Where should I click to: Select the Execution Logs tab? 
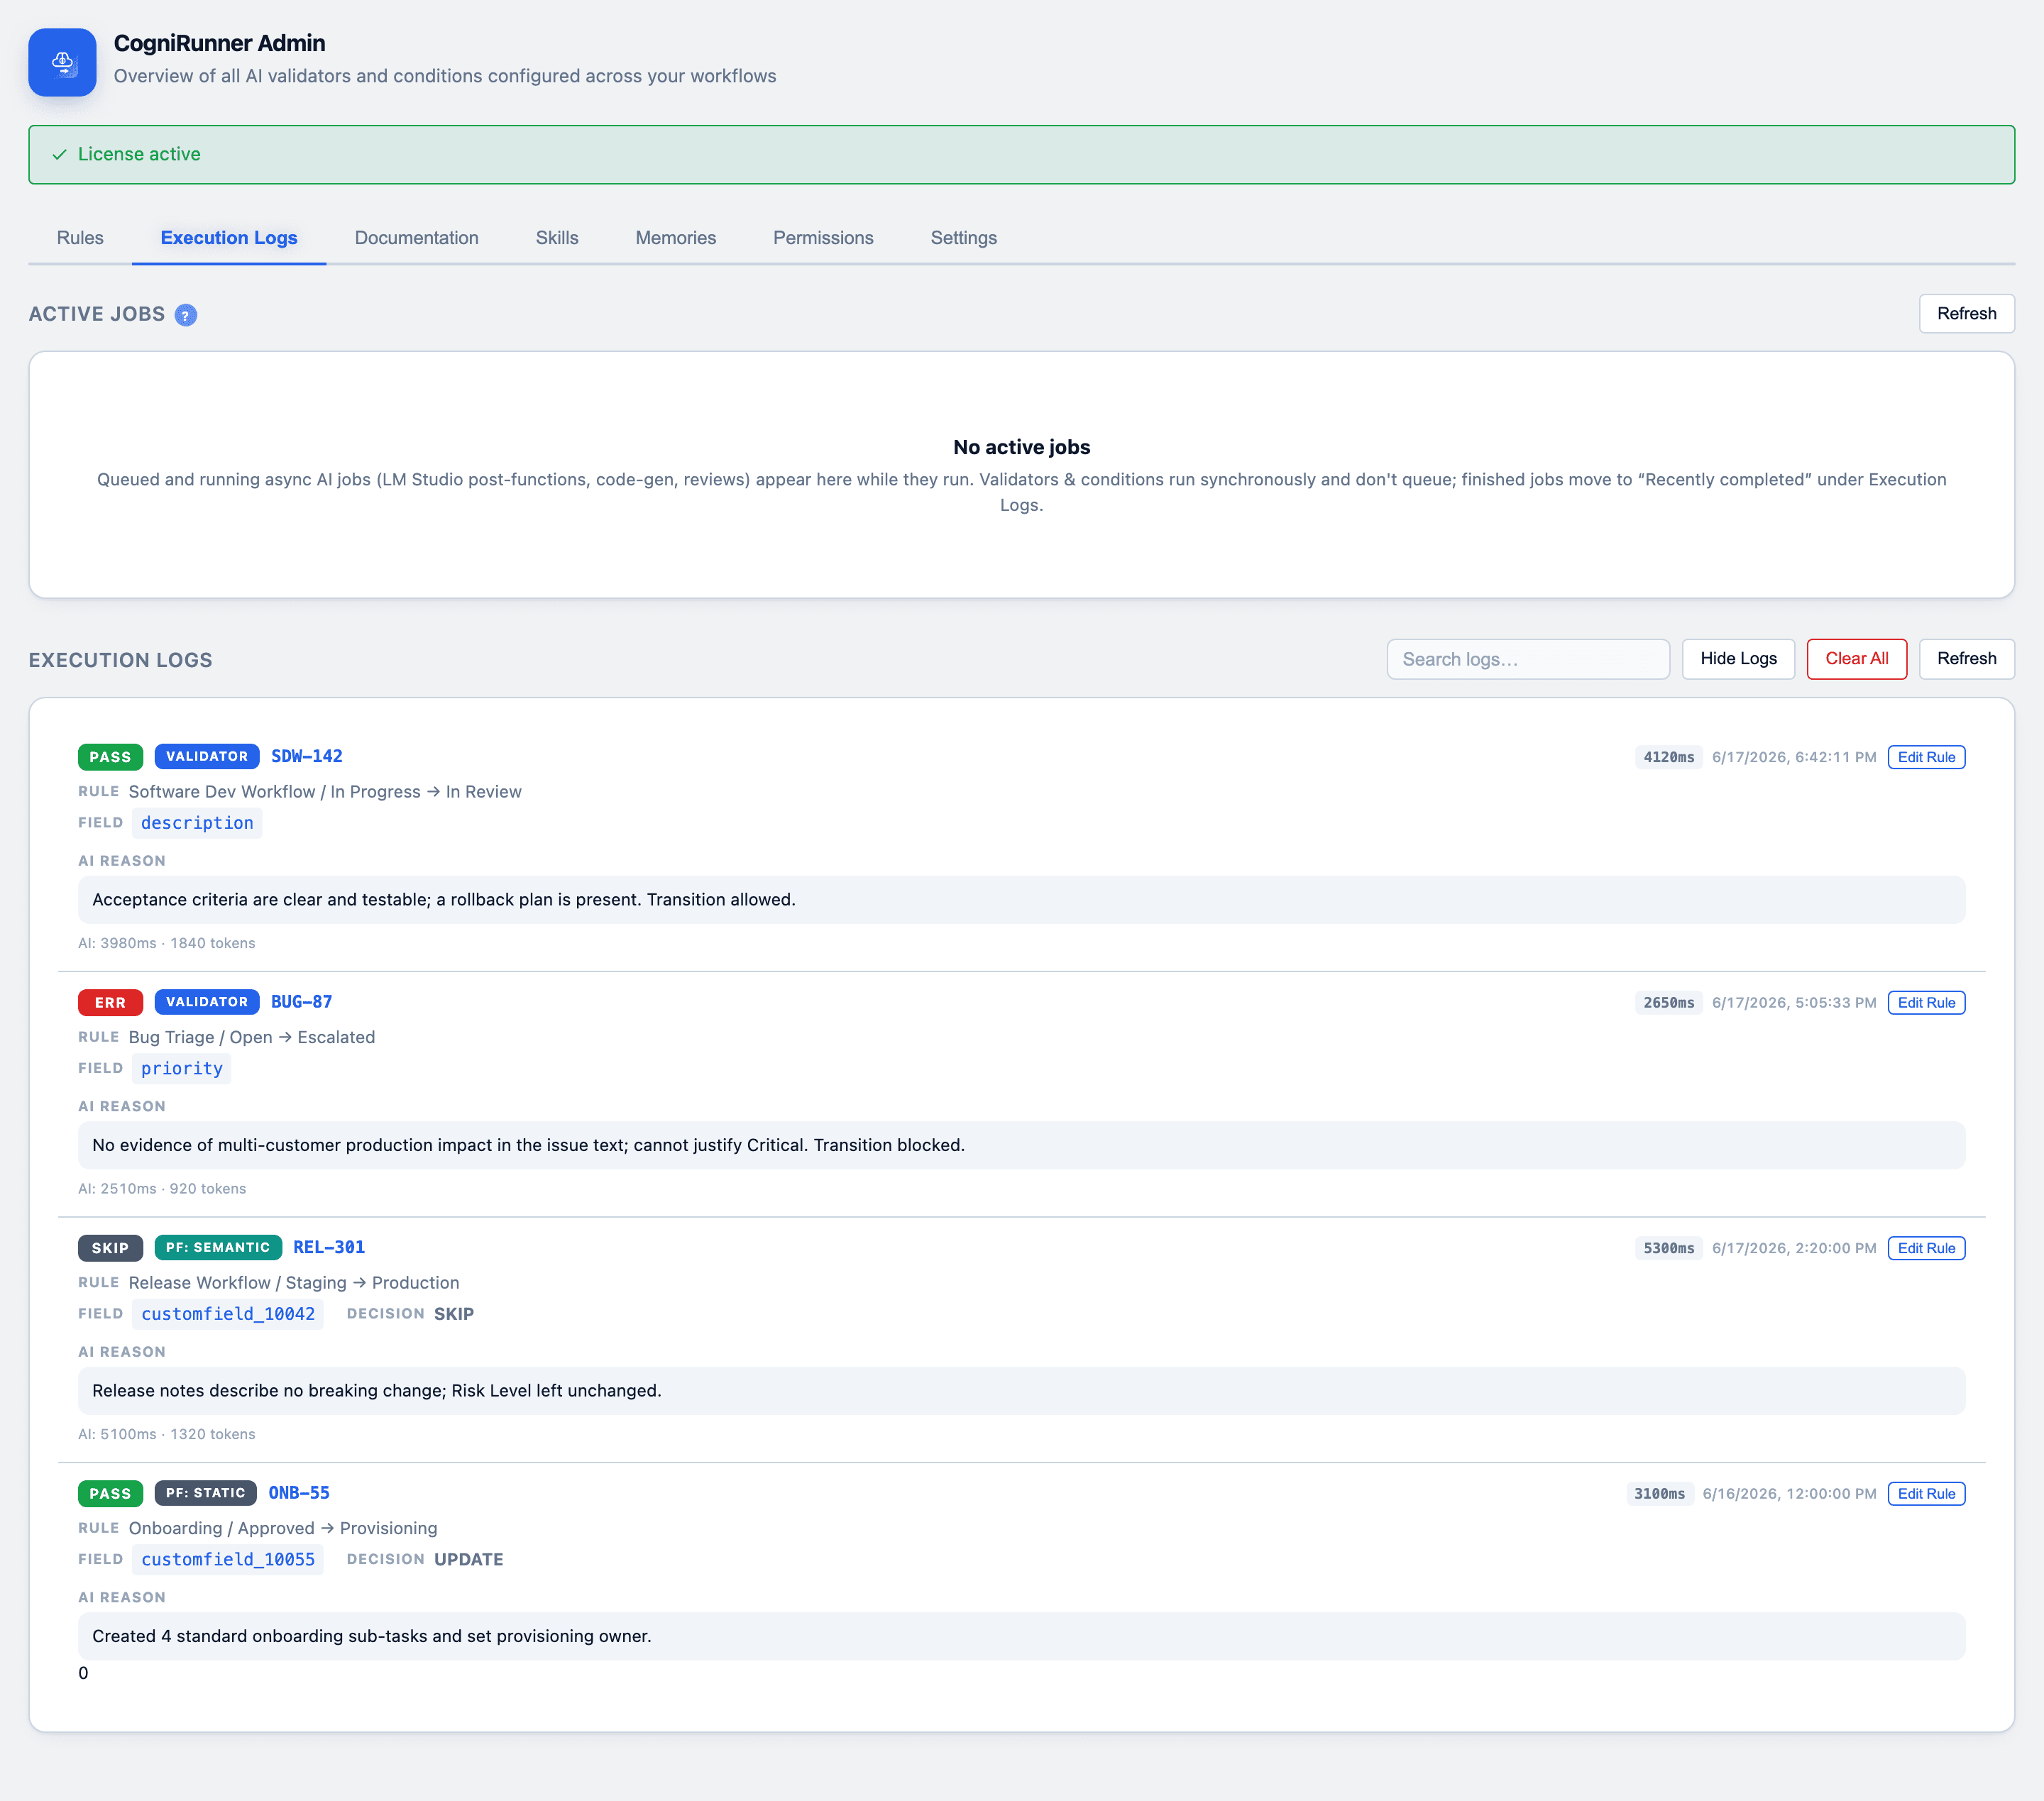pyautogui.click(x=229, y=238)
